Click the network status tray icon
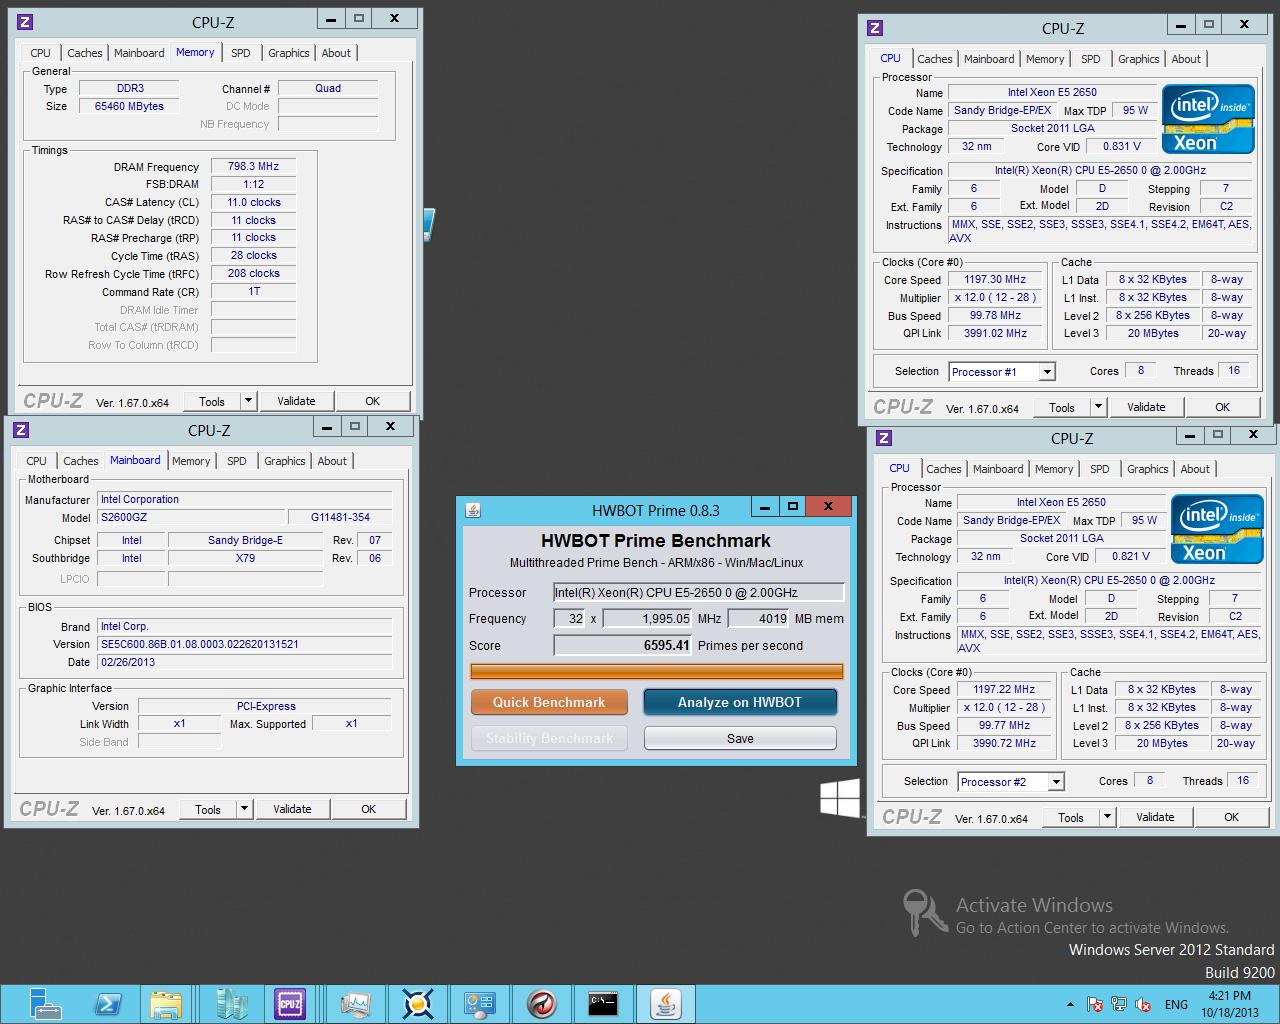Viewport: 1280px width, 1024px height. (1119, 1004)
